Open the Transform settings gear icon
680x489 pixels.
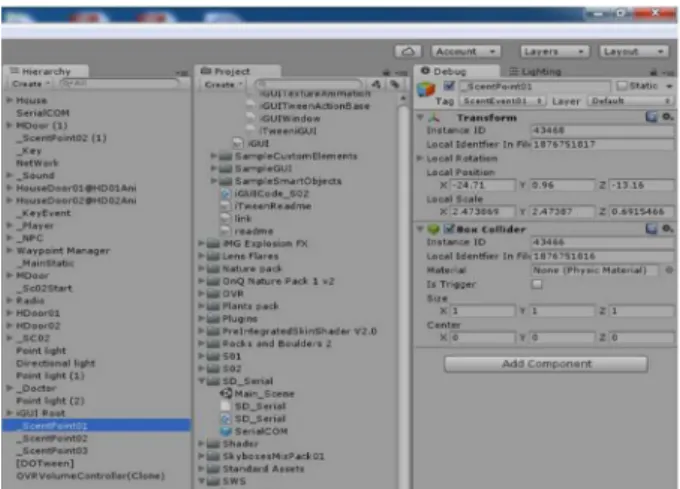coord(667,117)
